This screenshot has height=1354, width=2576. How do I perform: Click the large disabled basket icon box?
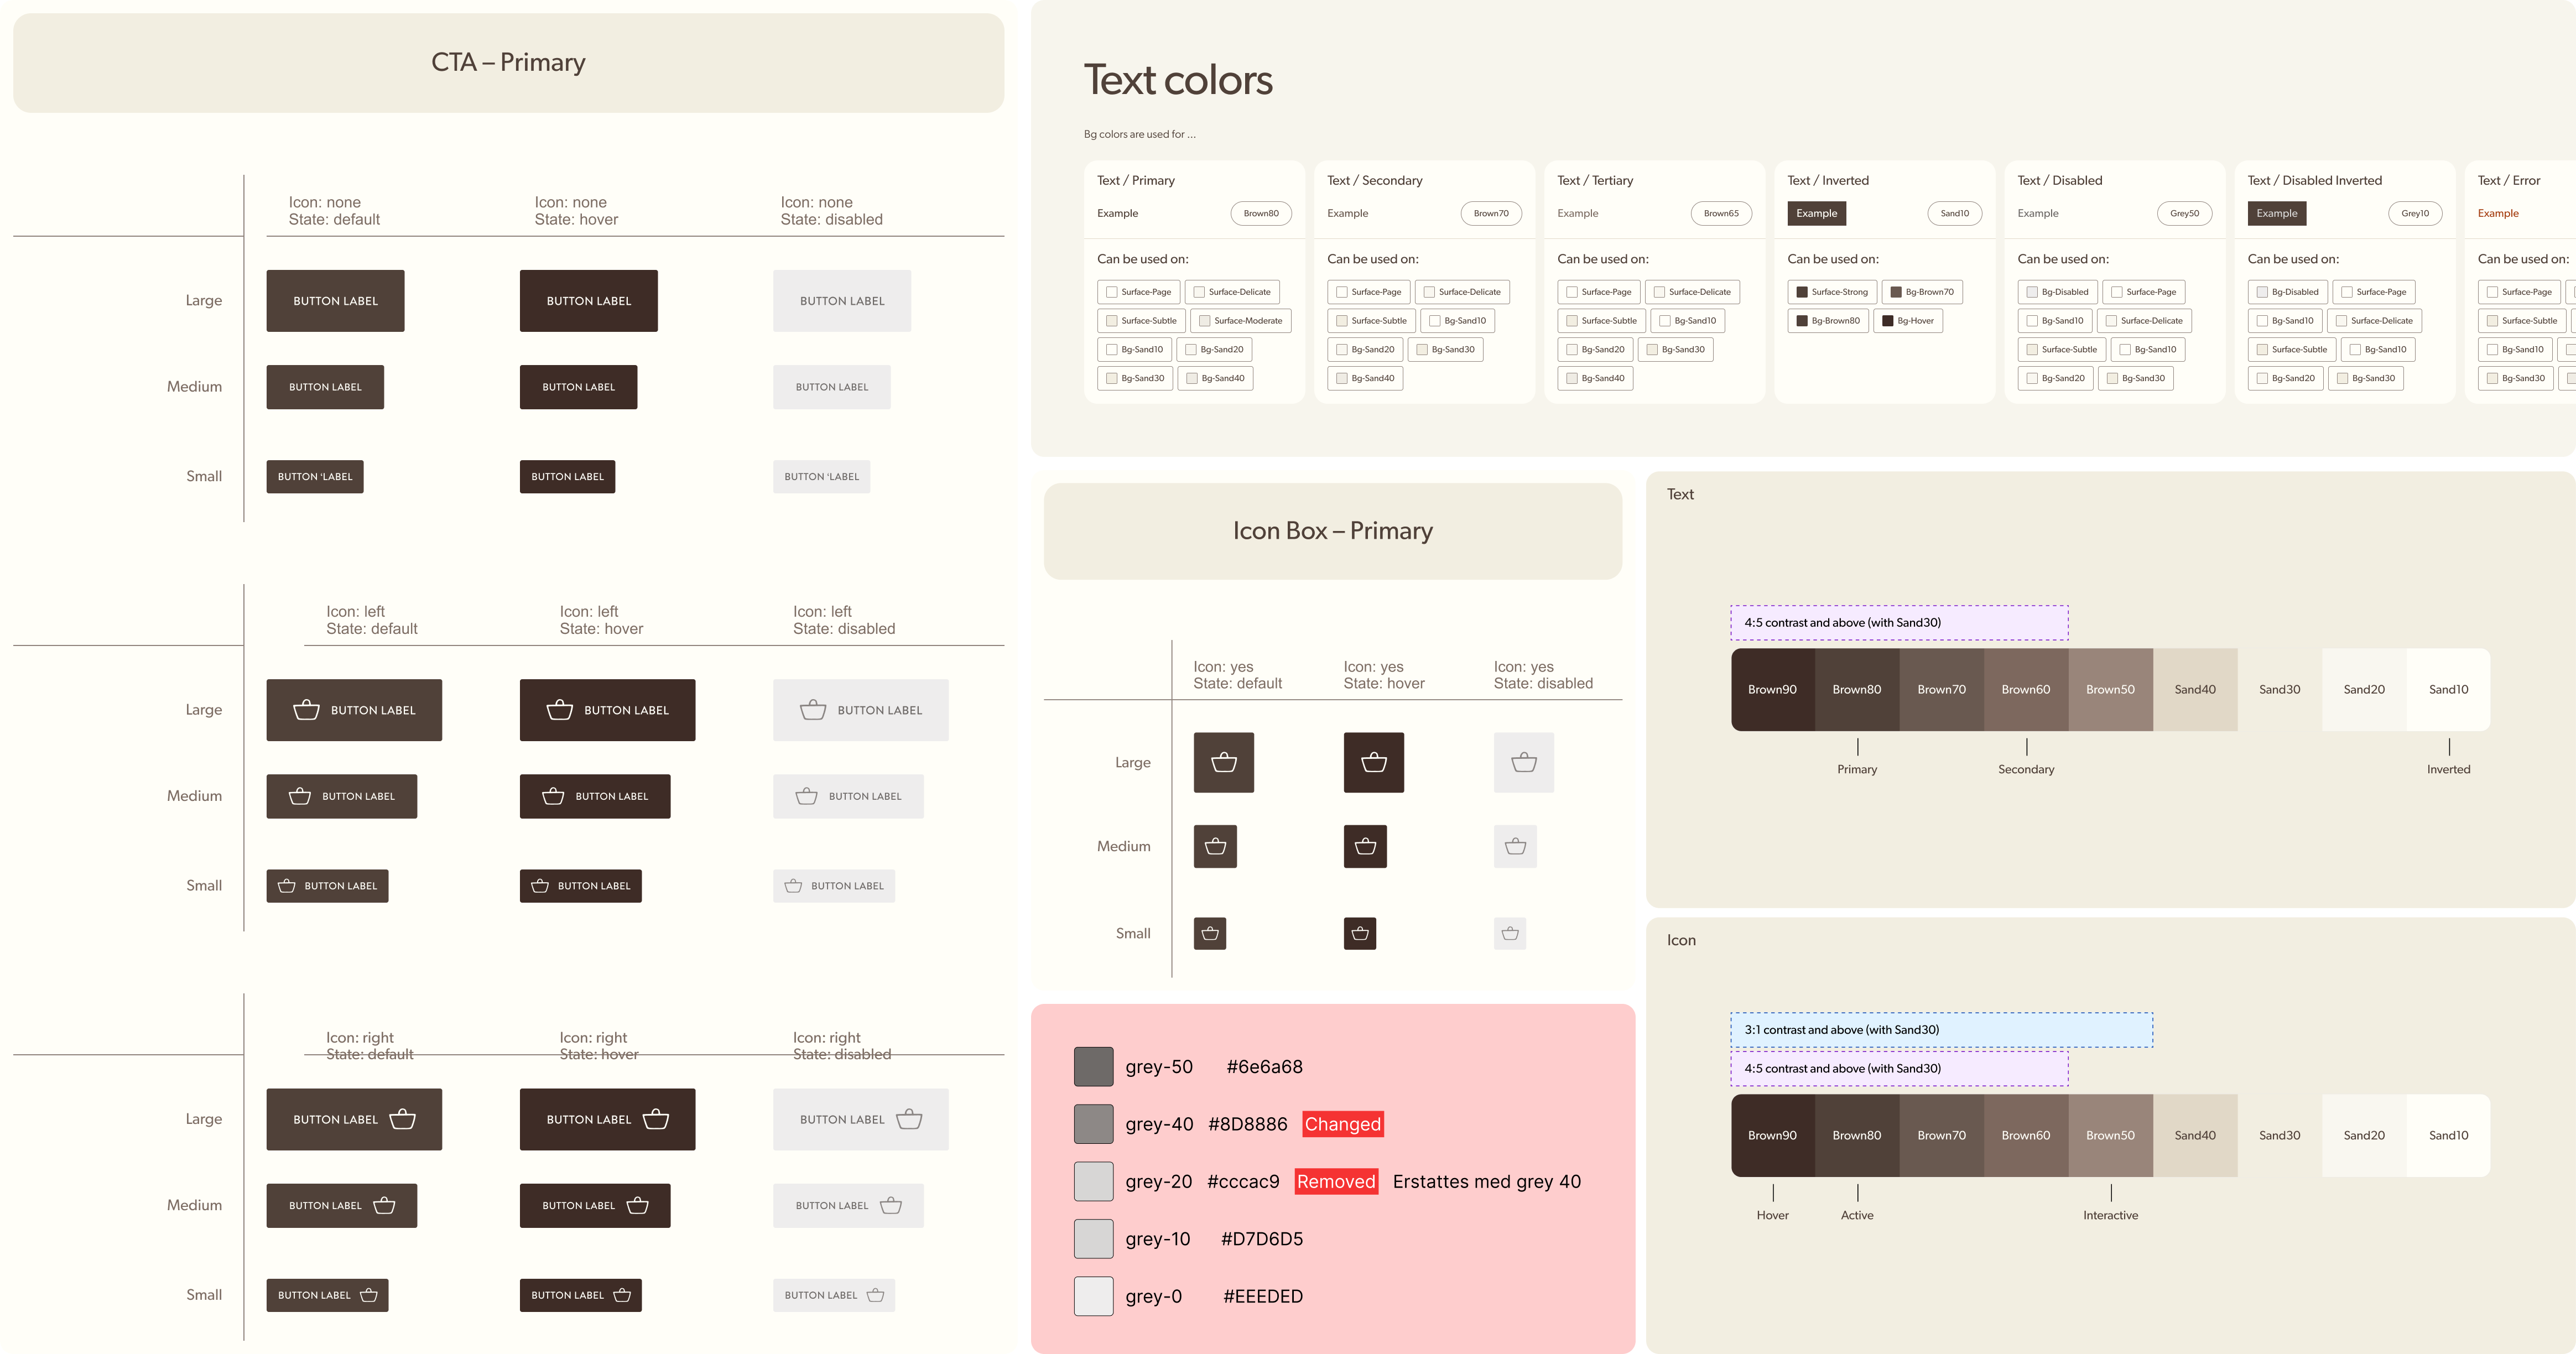(1523, 762)
